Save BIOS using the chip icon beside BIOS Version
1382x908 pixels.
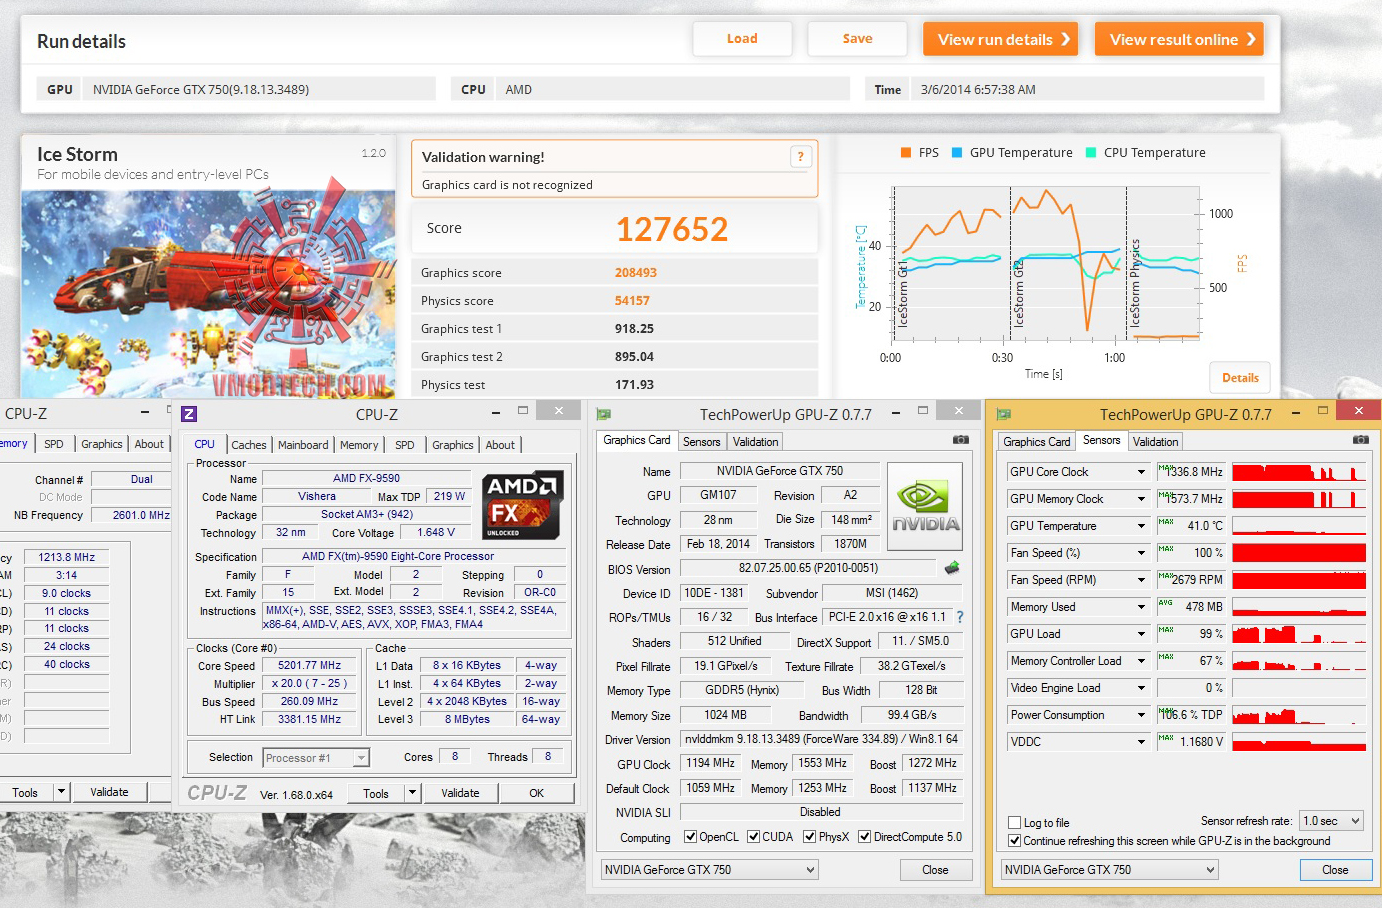[952, 568]
